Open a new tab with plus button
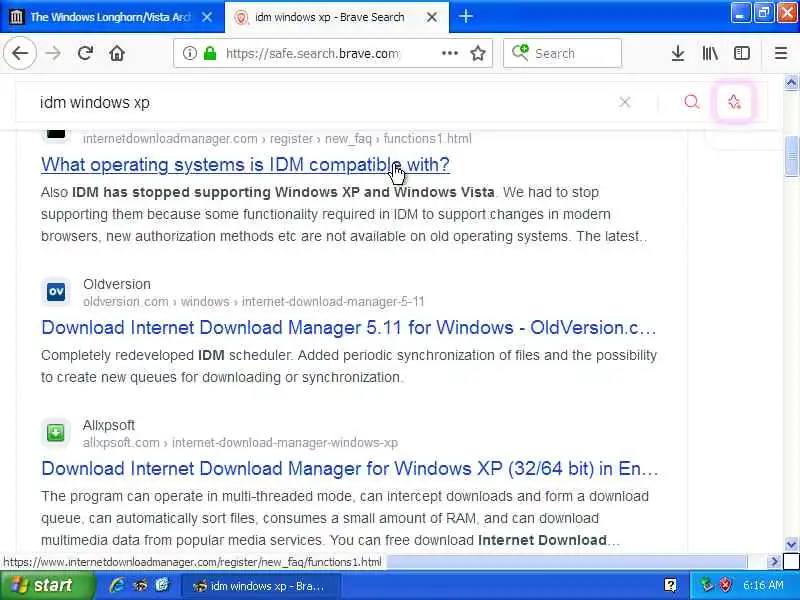 (x=465, y=17)
